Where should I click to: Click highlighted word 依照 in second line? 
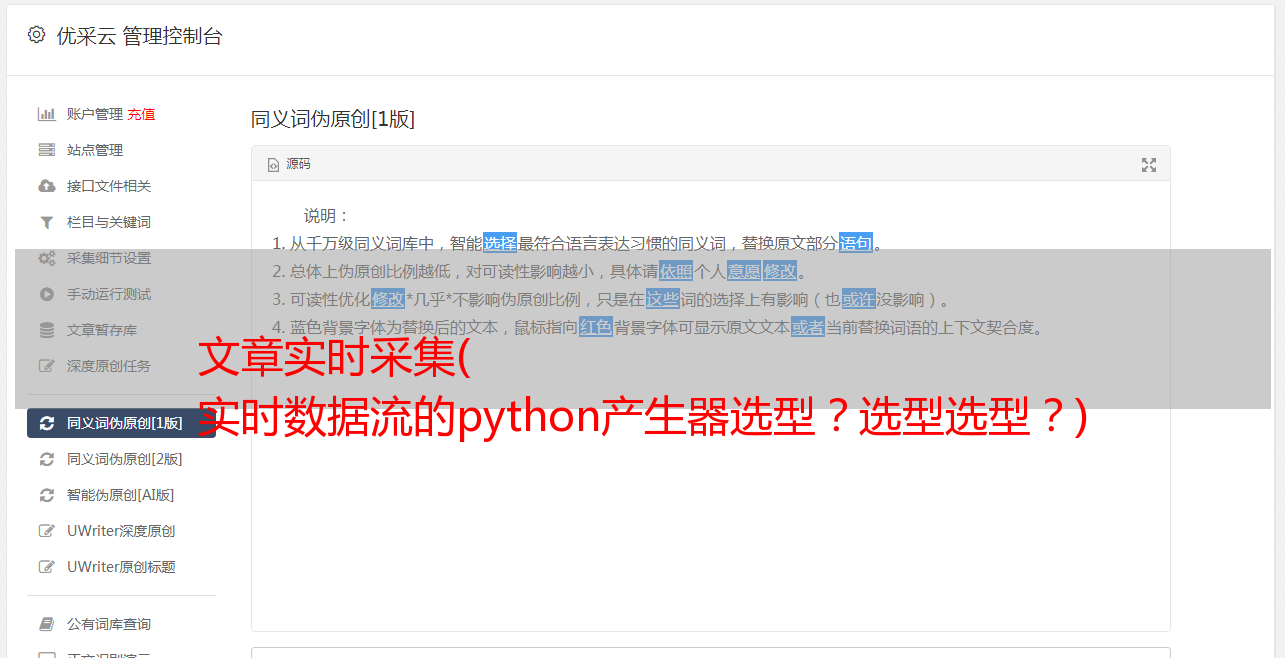pyautogui.click(x=676, y=271)
